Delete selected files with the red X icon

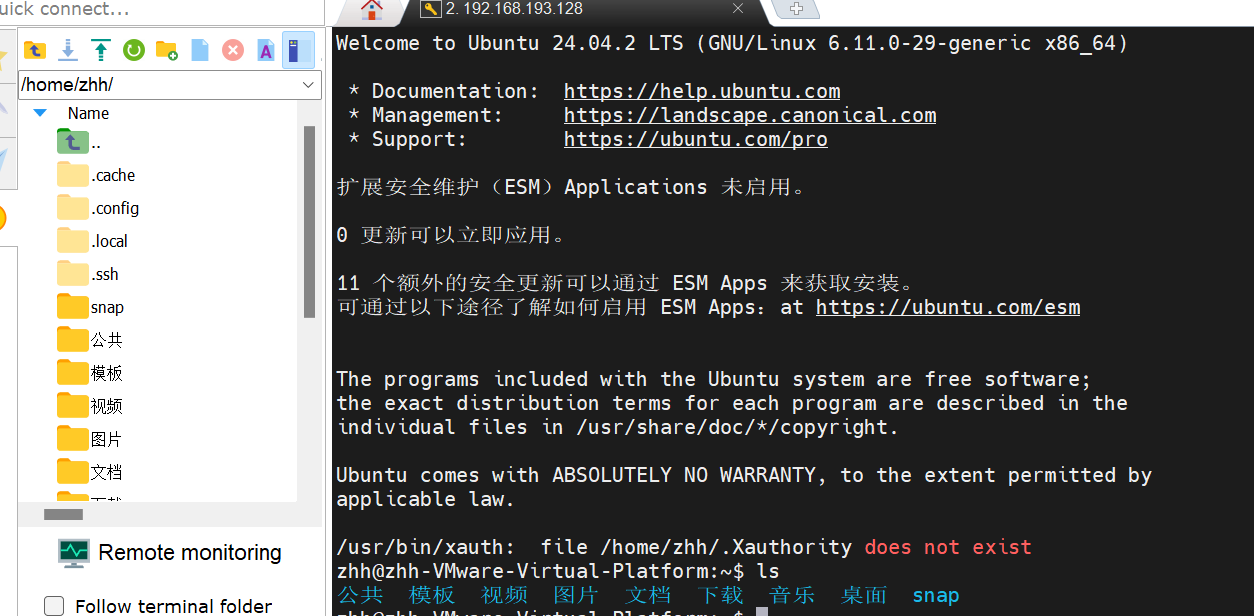coord(233,50)
